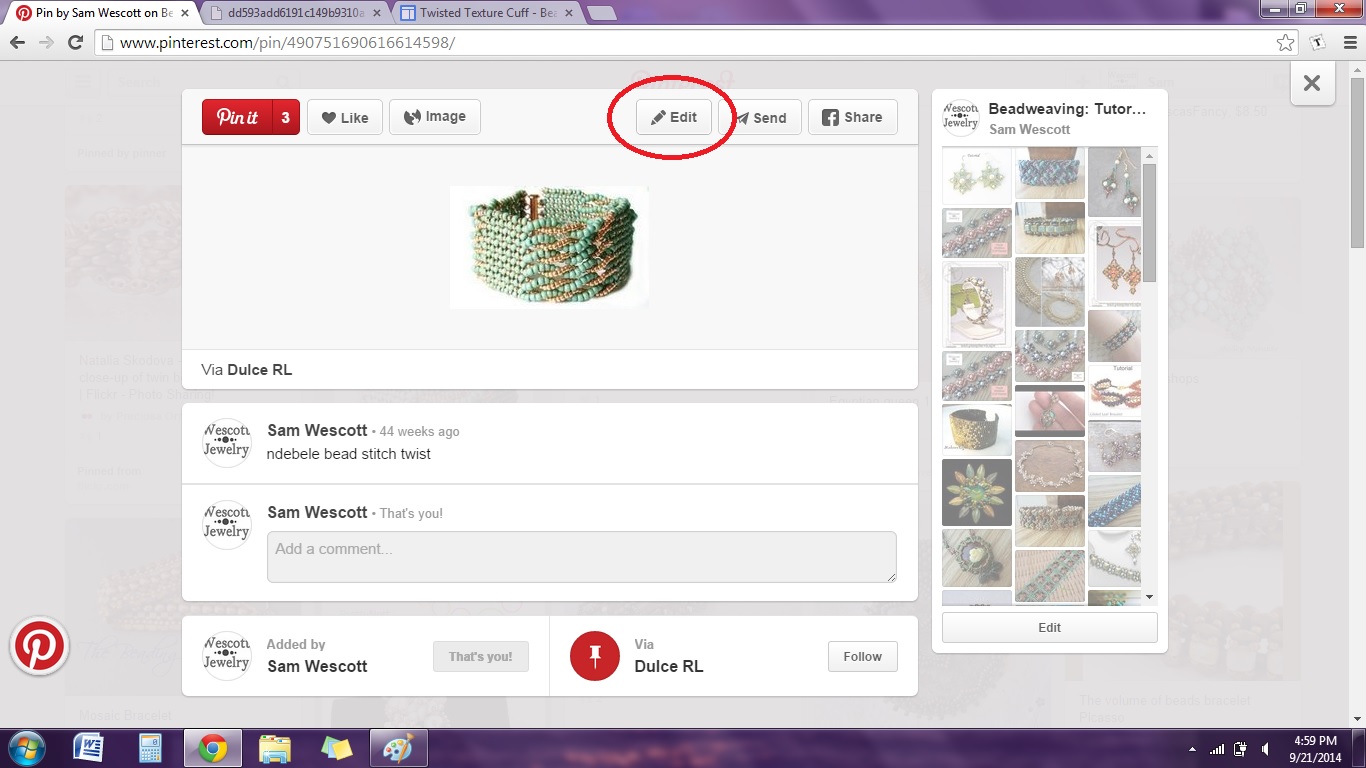This screenshot has height=768, width=1366.
Task: Click the floating Pinterest logo button
Action: click(39, 646)
